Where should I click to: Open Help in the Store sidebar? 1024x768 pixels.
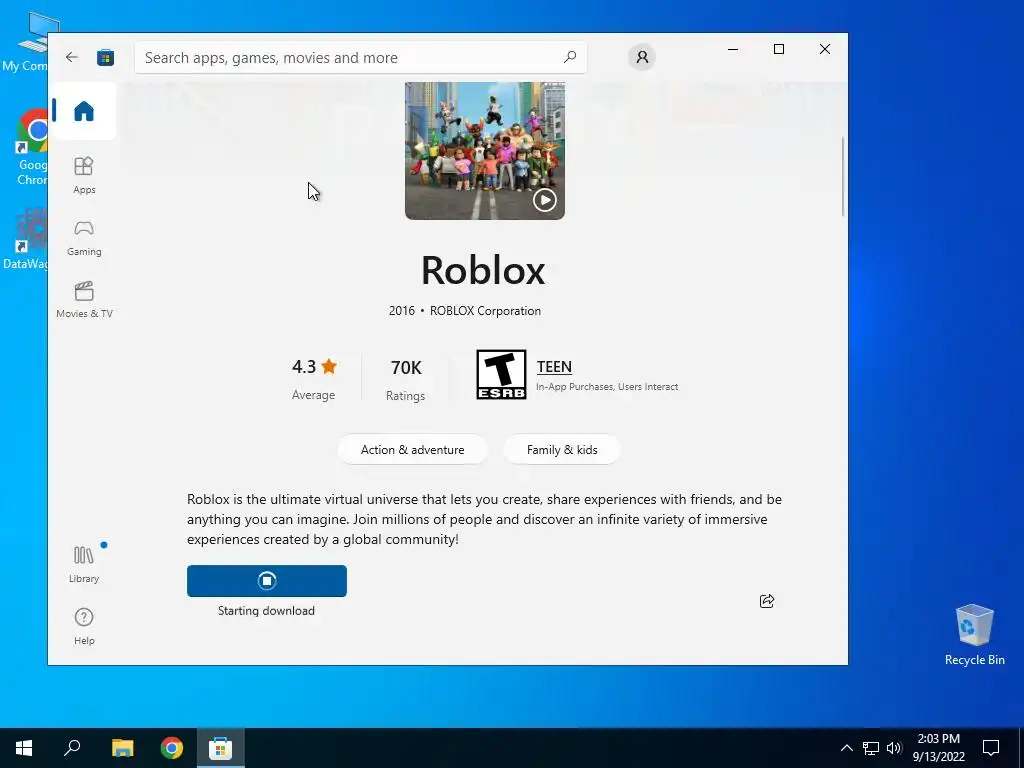(x=84, y=626)
